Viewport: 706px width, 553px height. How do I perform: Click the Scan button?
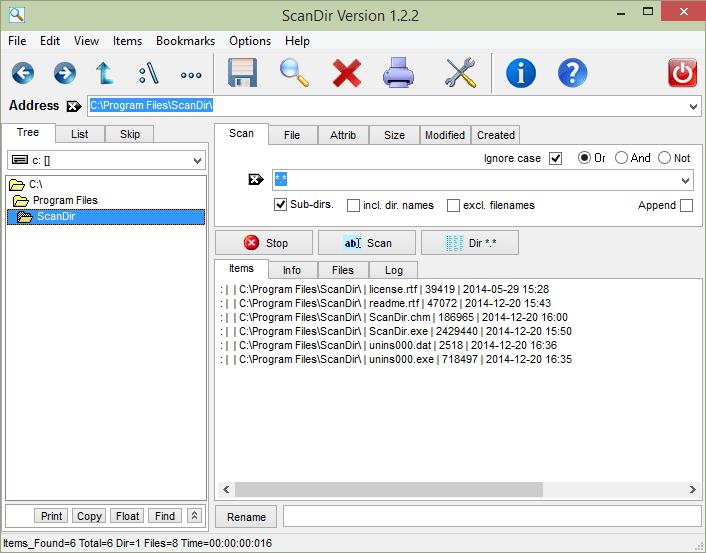[x=367, y=243]
